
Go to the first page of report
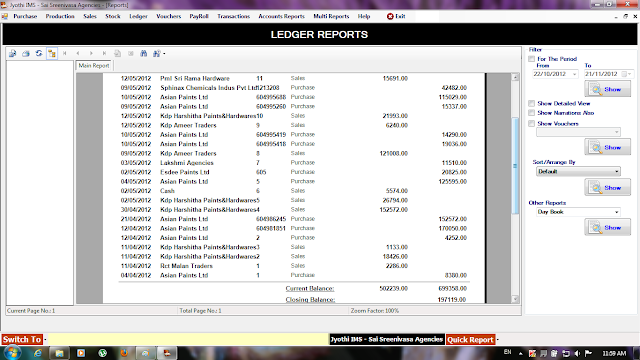[65, 53]
